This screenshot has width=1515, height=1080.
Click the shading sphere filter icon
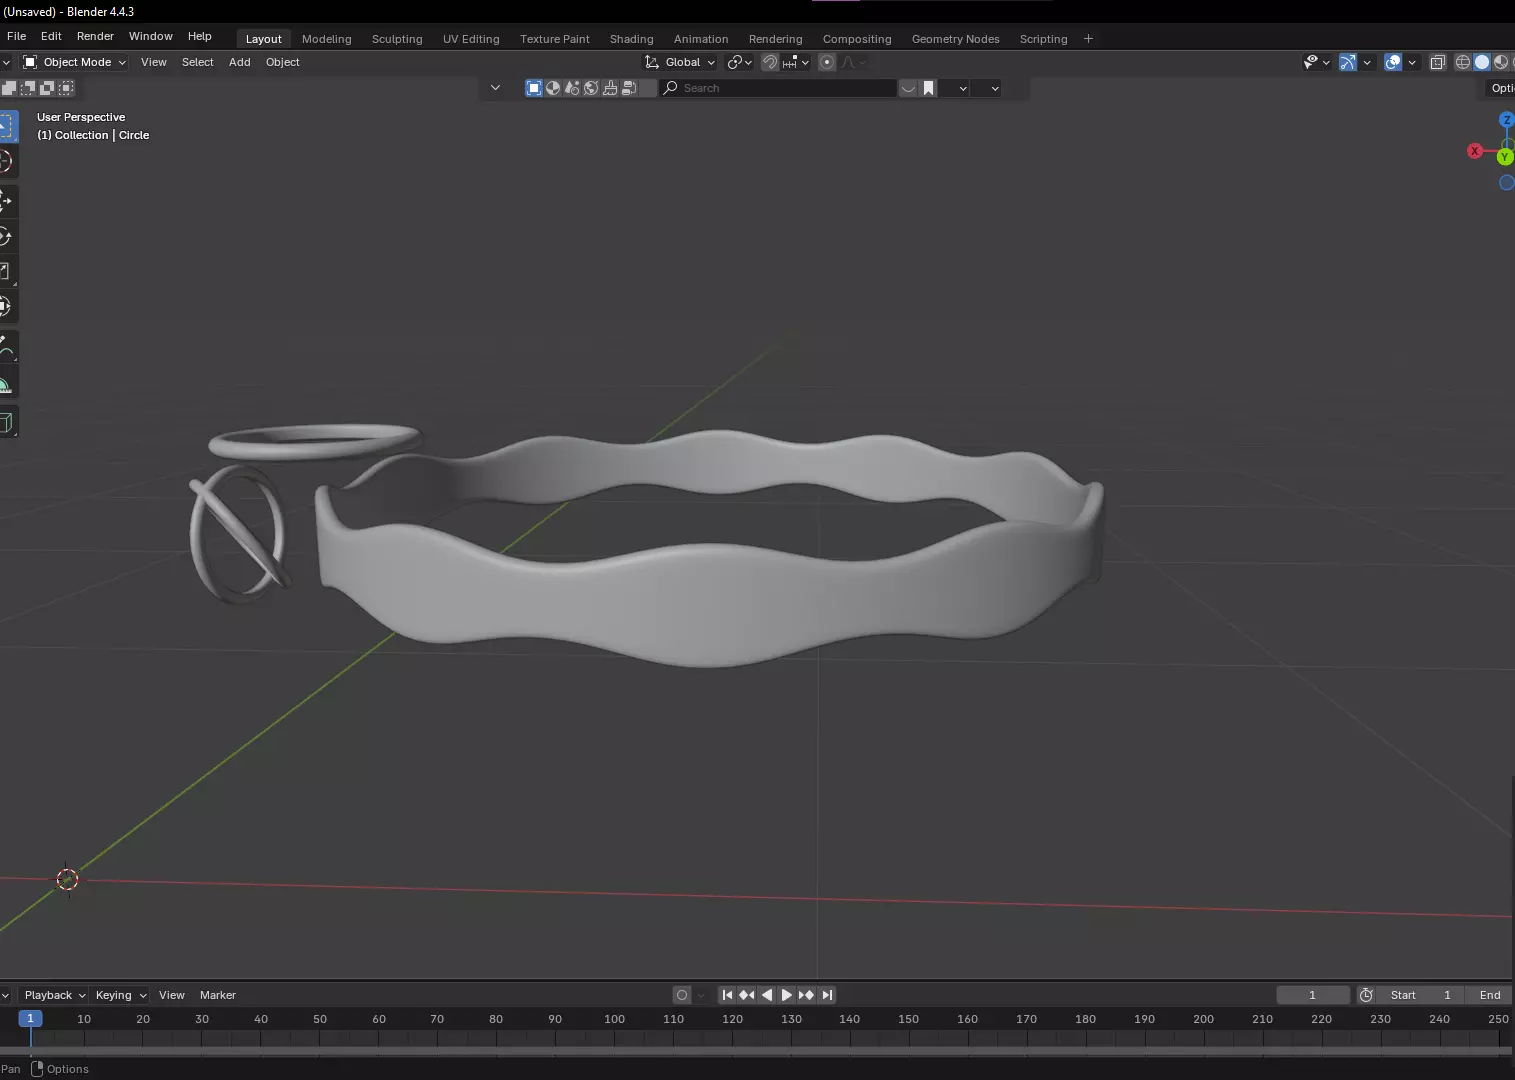(553, 88)
